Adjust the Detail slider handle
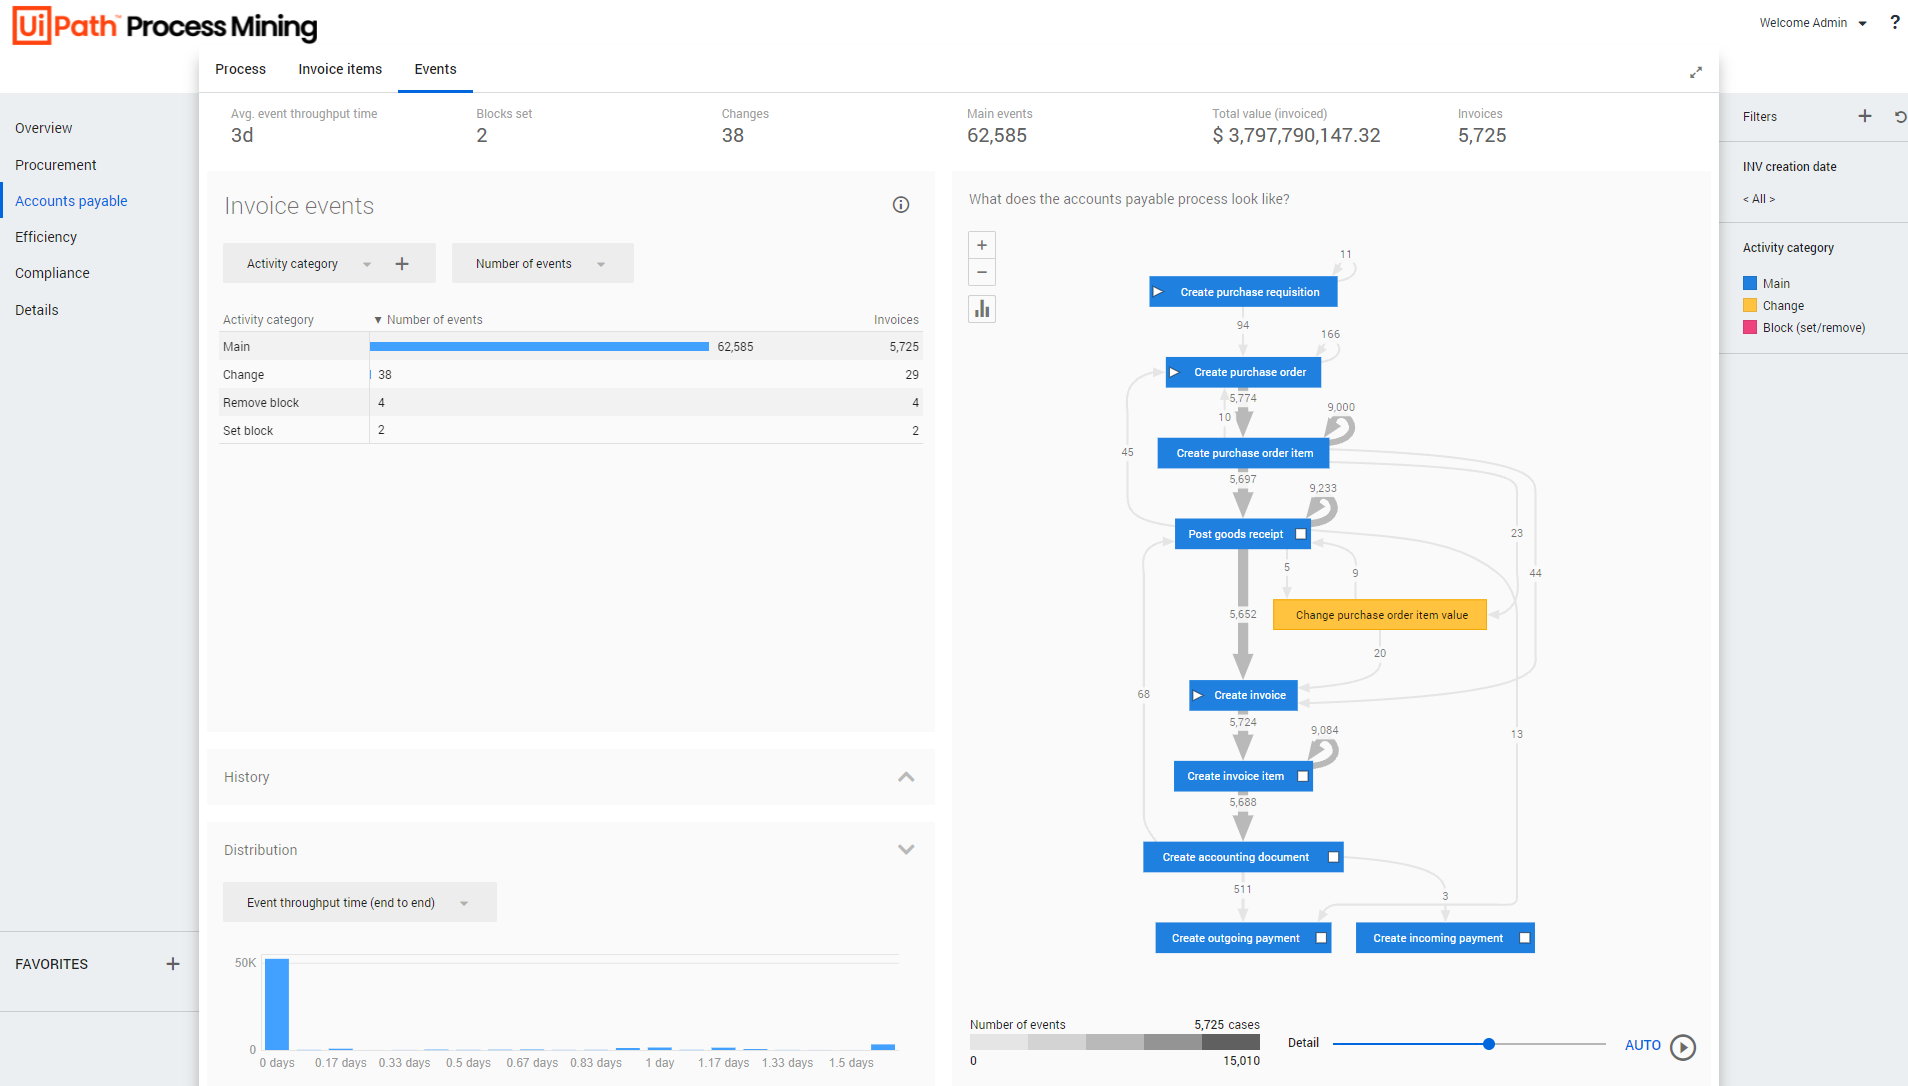The image size is (1908, 1086). point(1489,1044)
